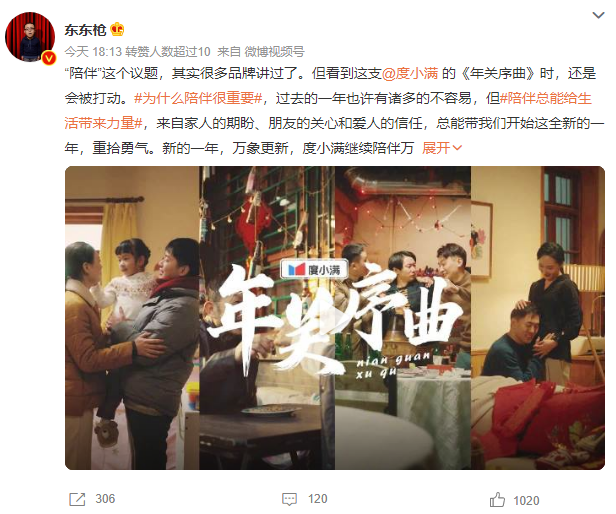Click the repost share icon

click(x=77, y=499)
